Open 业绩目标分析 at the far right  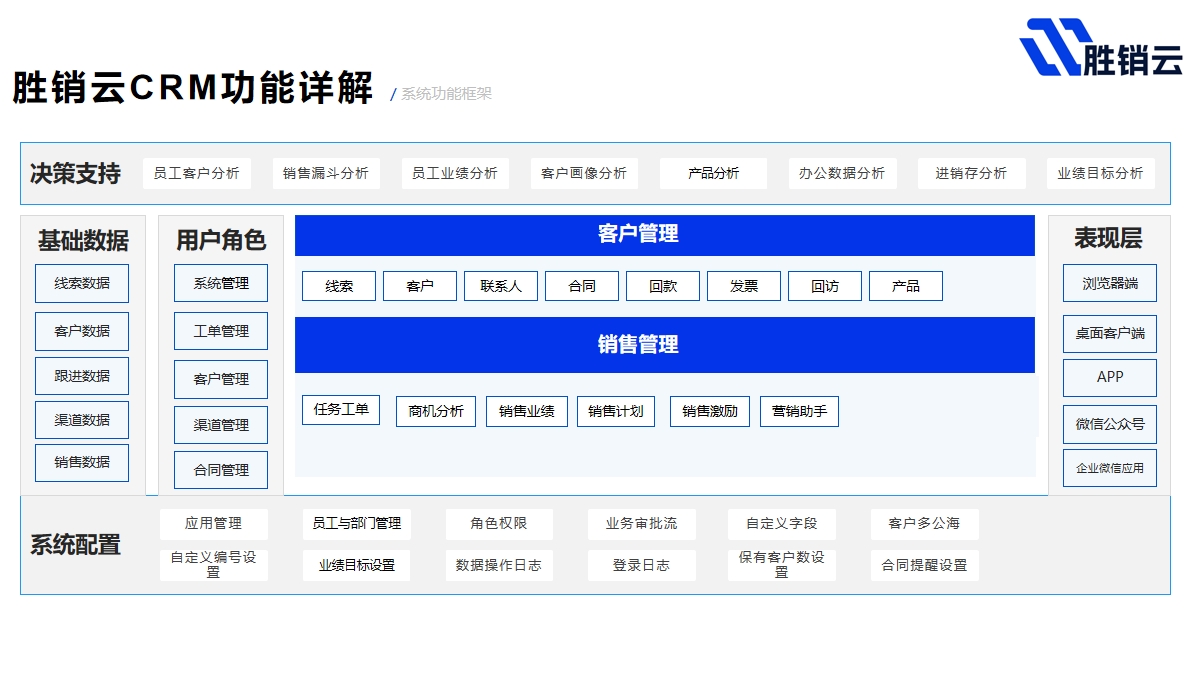click(x=1100, y=173)
